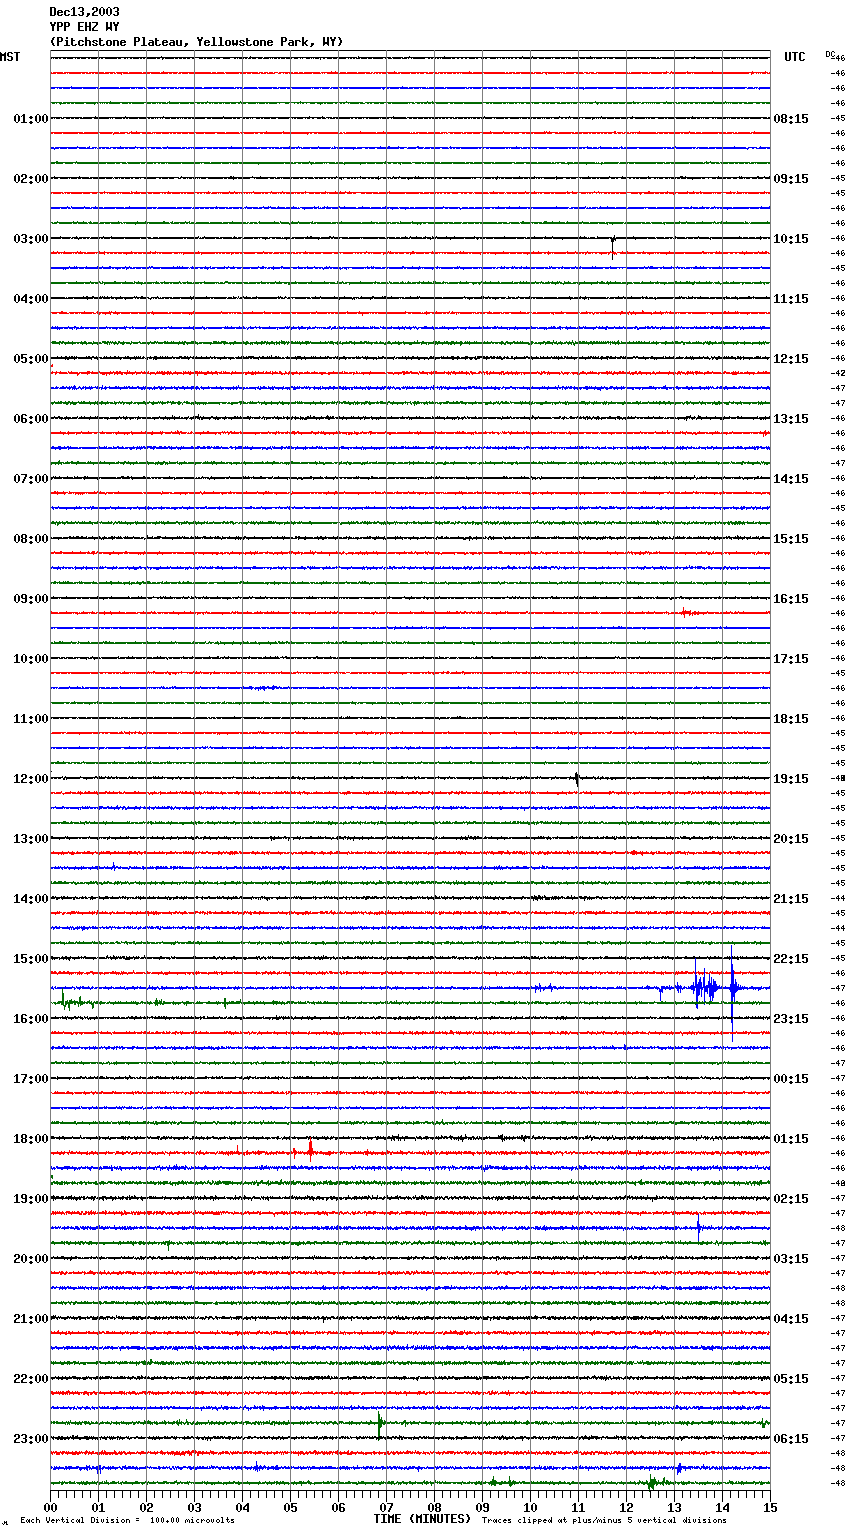
Task: Click the blue spike on the 19:30 MST trace
Action: pos(698,1227)
